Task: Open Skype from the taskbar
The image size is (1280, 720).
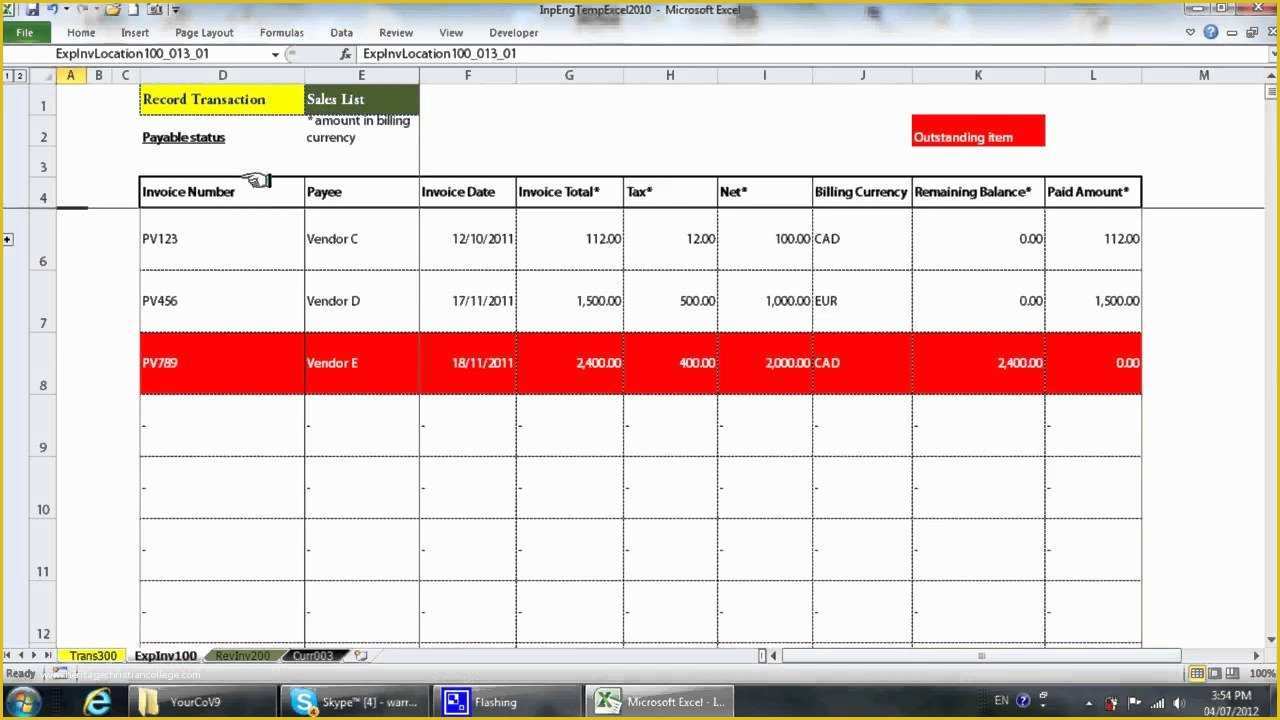Action: point(355,702)
